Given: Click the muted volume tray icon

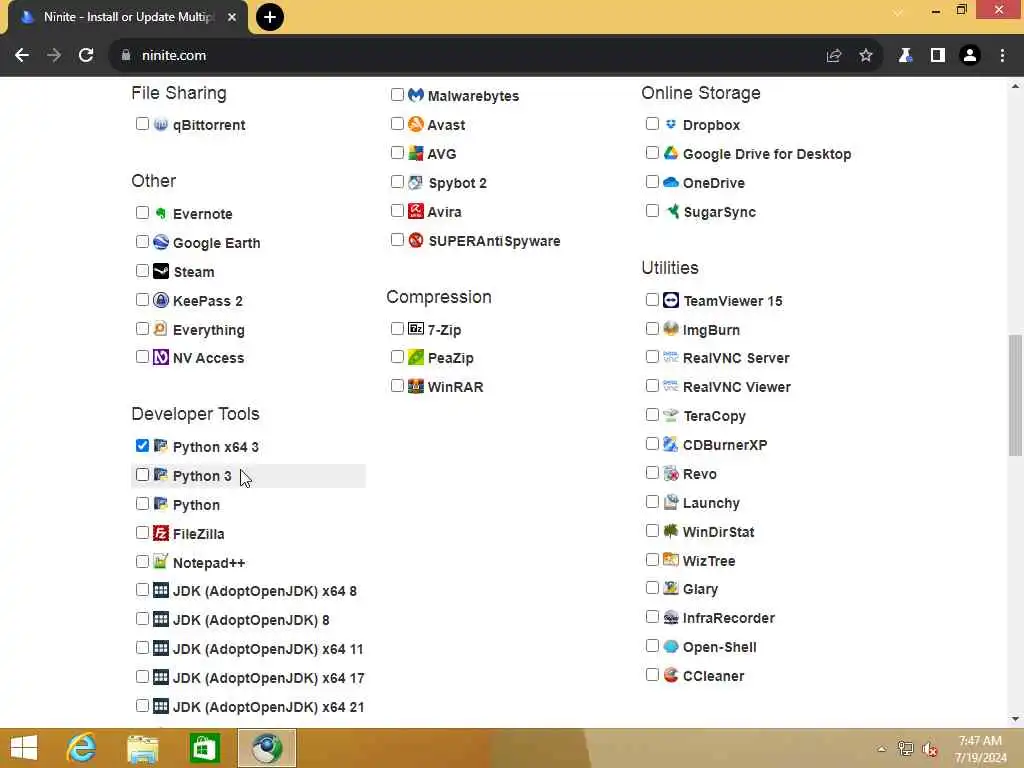Looking at the screenshot, I should (x=929, y=749).
